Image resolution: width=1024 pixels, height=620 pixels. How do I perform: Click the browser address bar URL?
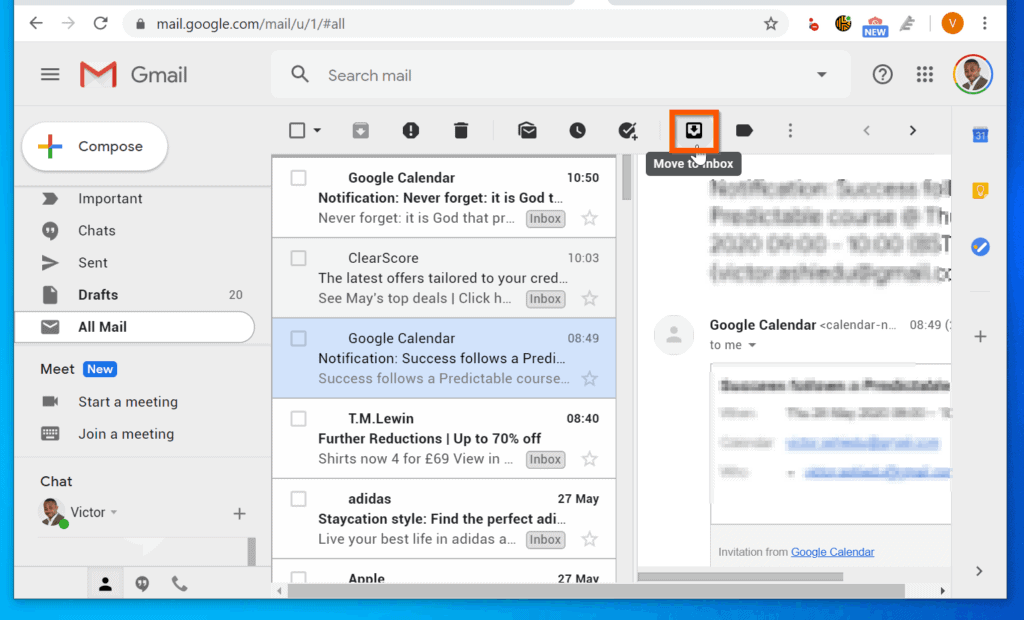251,24
